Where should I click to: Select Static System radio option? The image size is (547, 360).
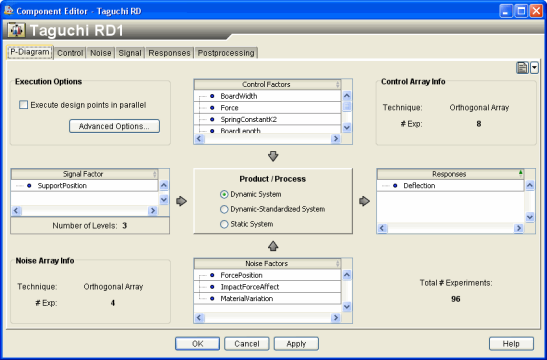224,224
